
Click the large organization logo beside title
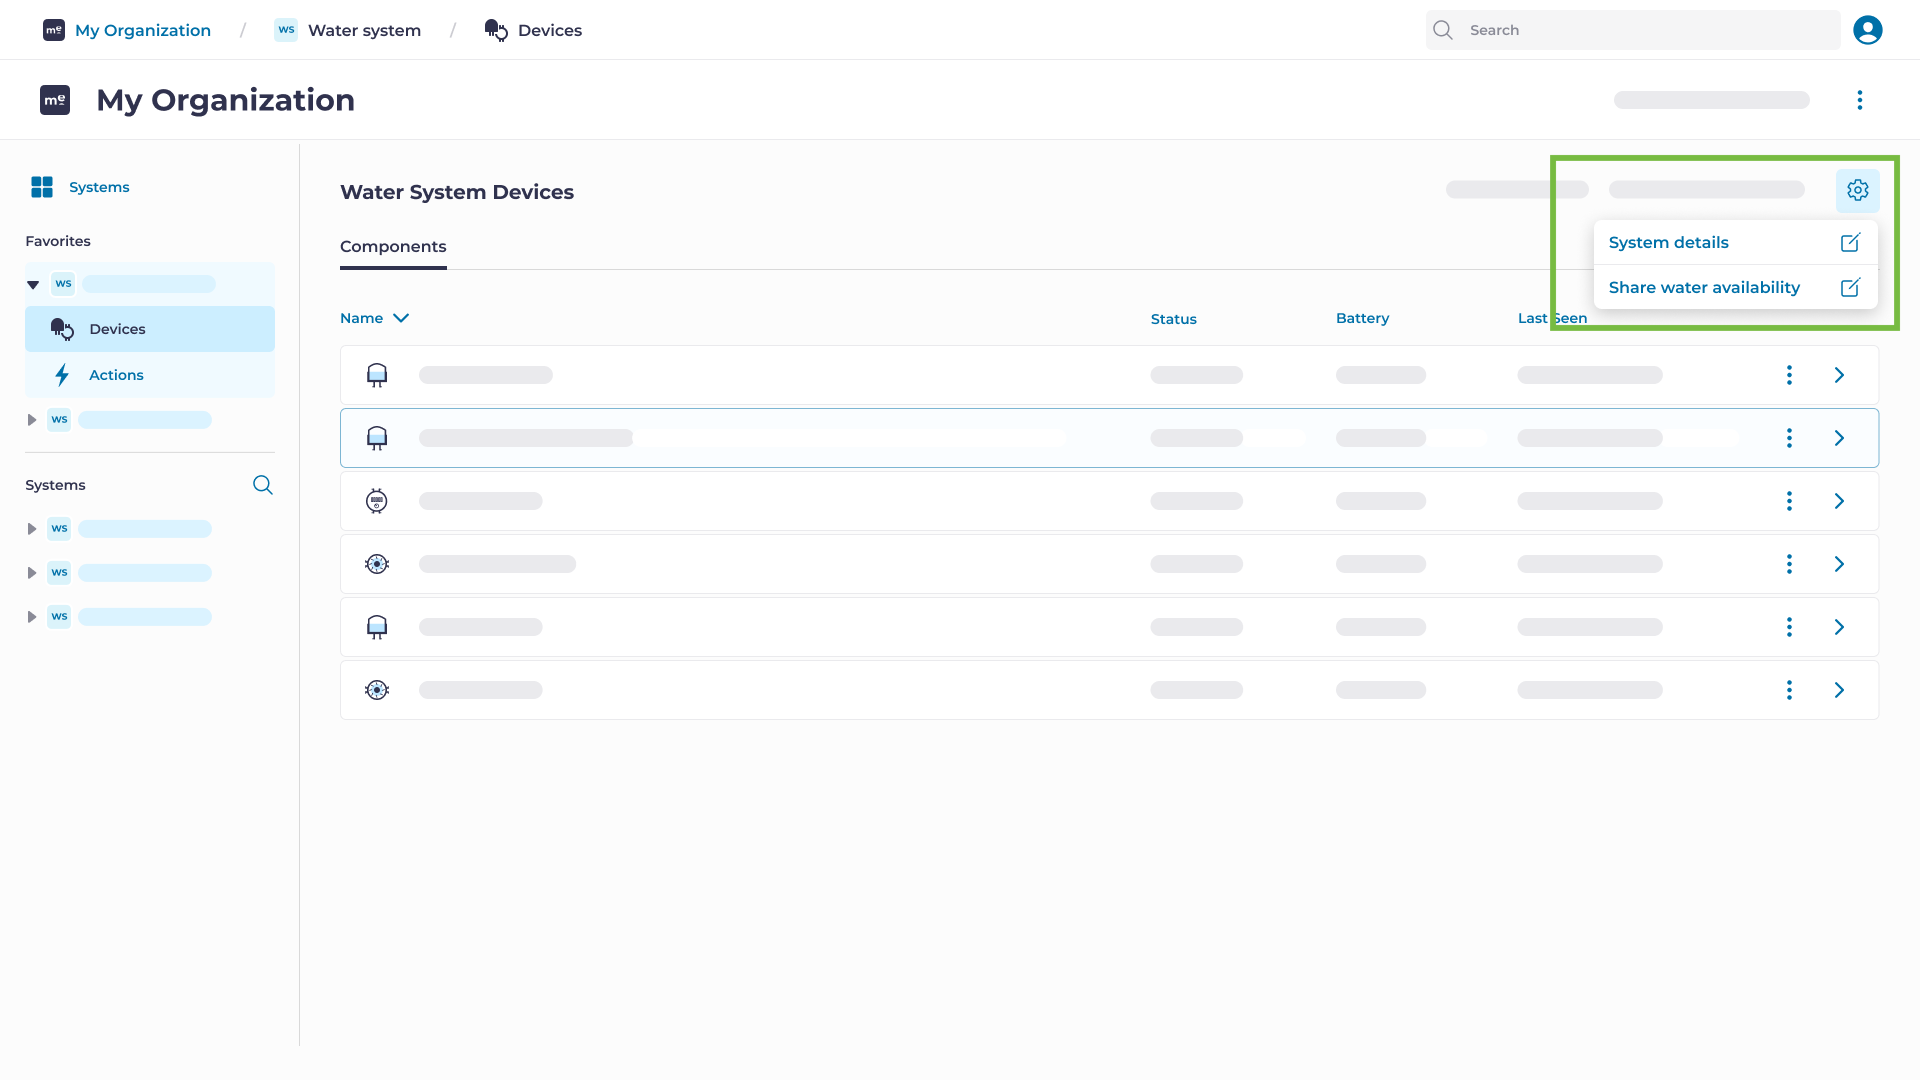[55, 100]
